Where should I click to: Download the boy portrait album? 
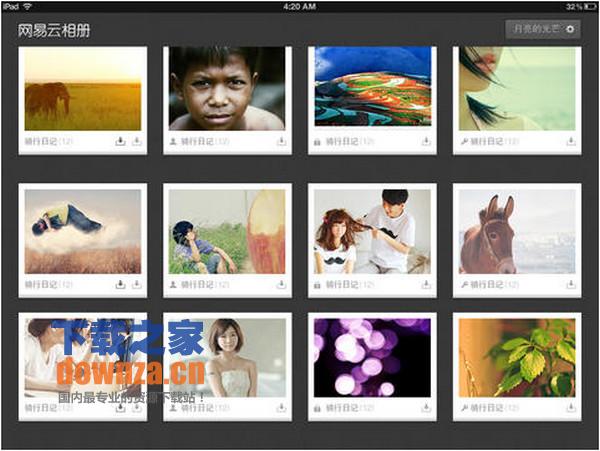(281, 142)
